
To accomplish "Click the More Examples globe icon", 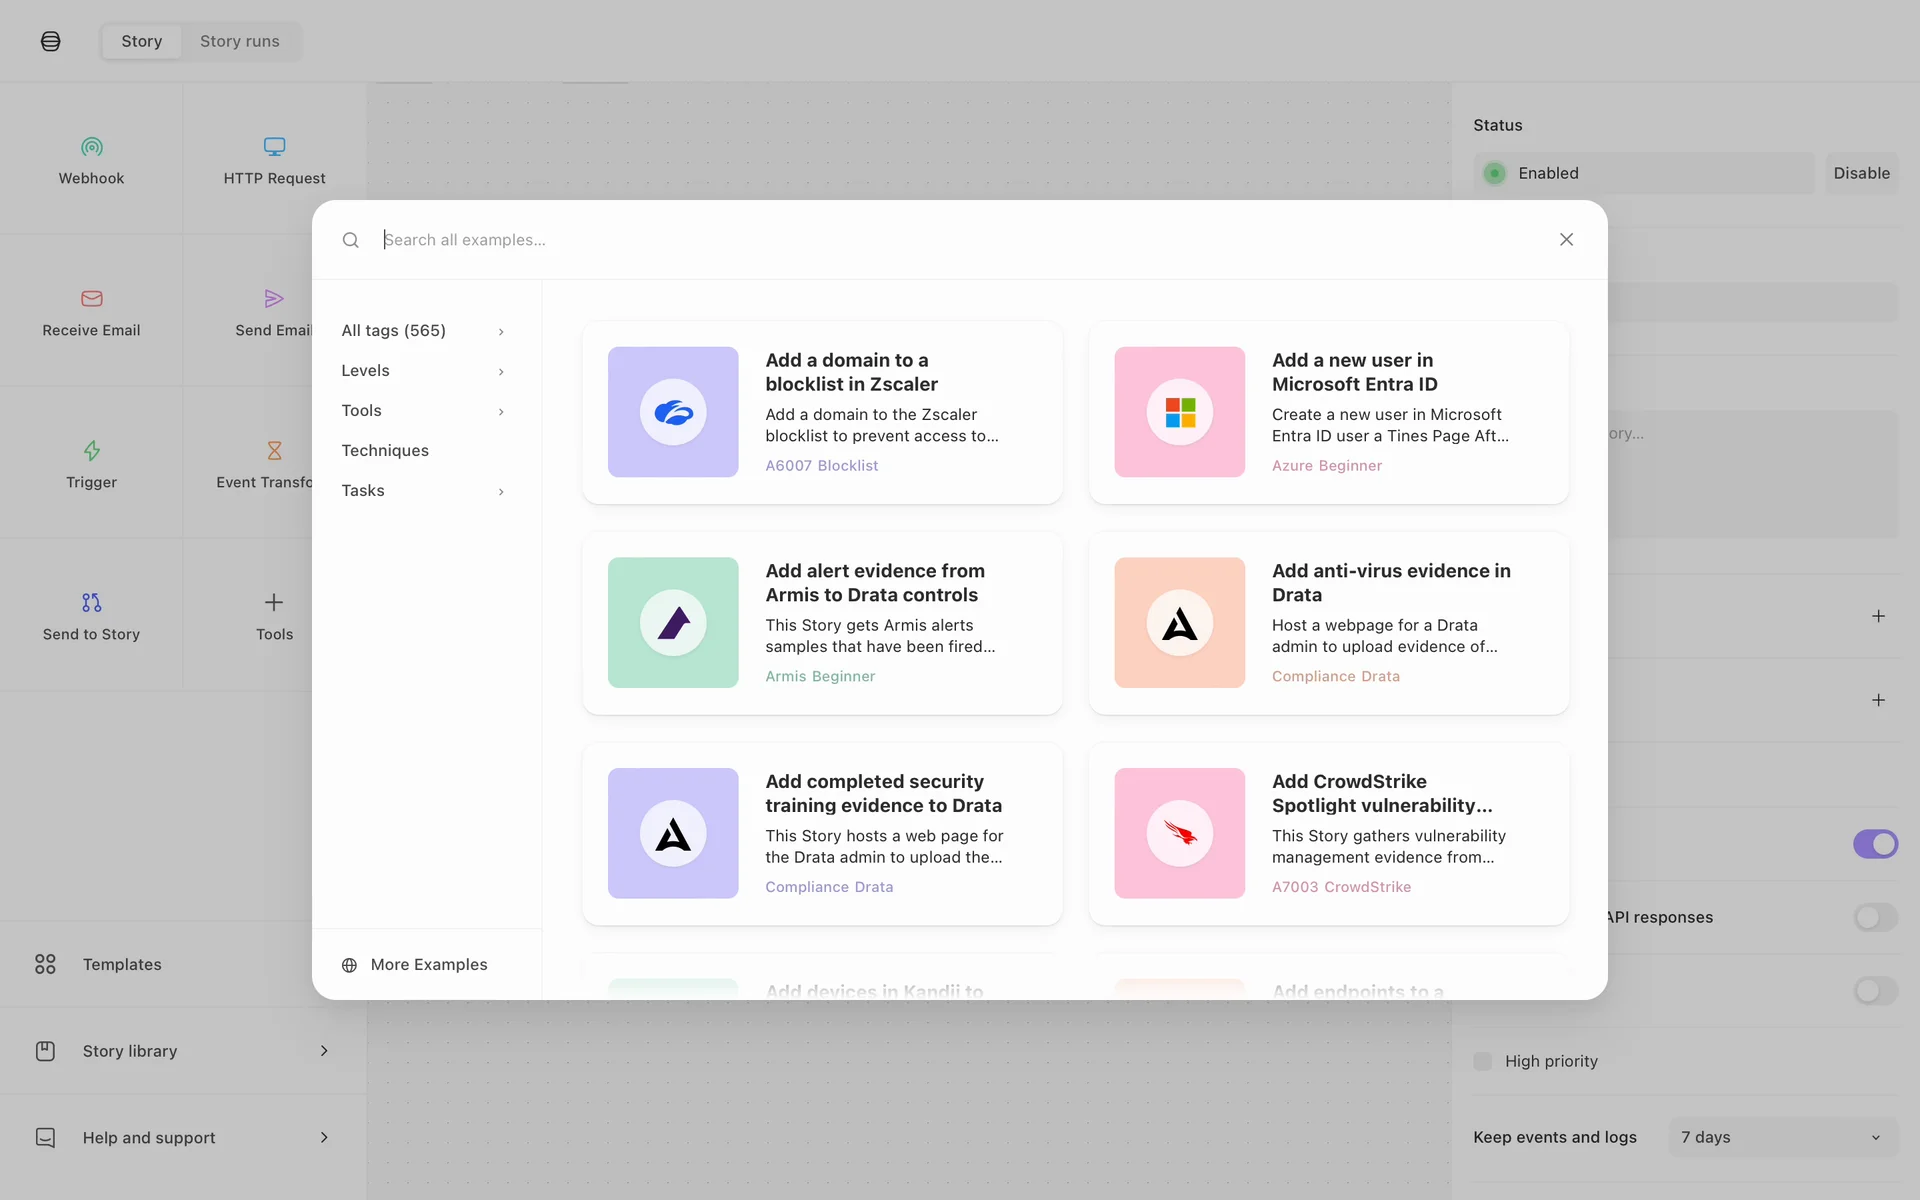I will pos(349,965).
